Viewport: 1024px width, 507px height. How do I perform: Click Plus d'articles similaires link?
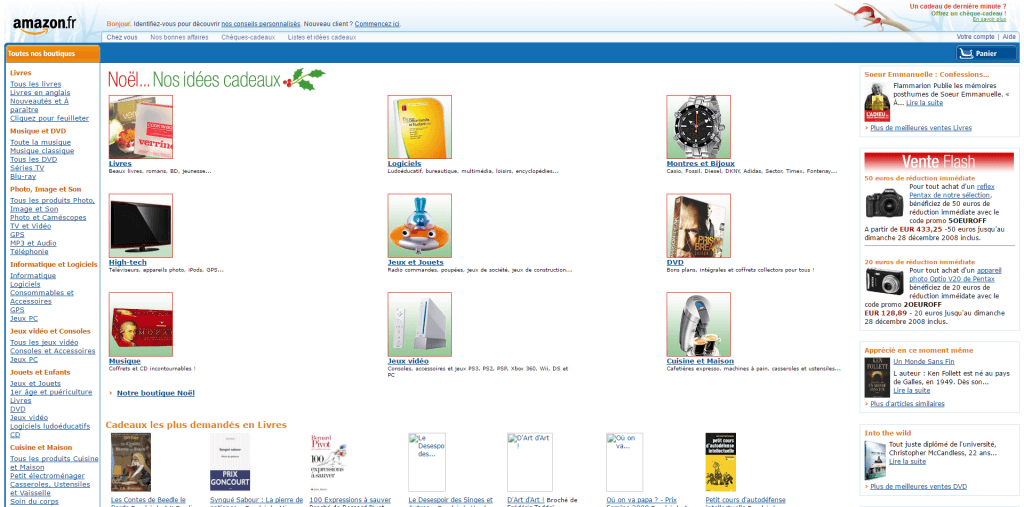point(907,404)
